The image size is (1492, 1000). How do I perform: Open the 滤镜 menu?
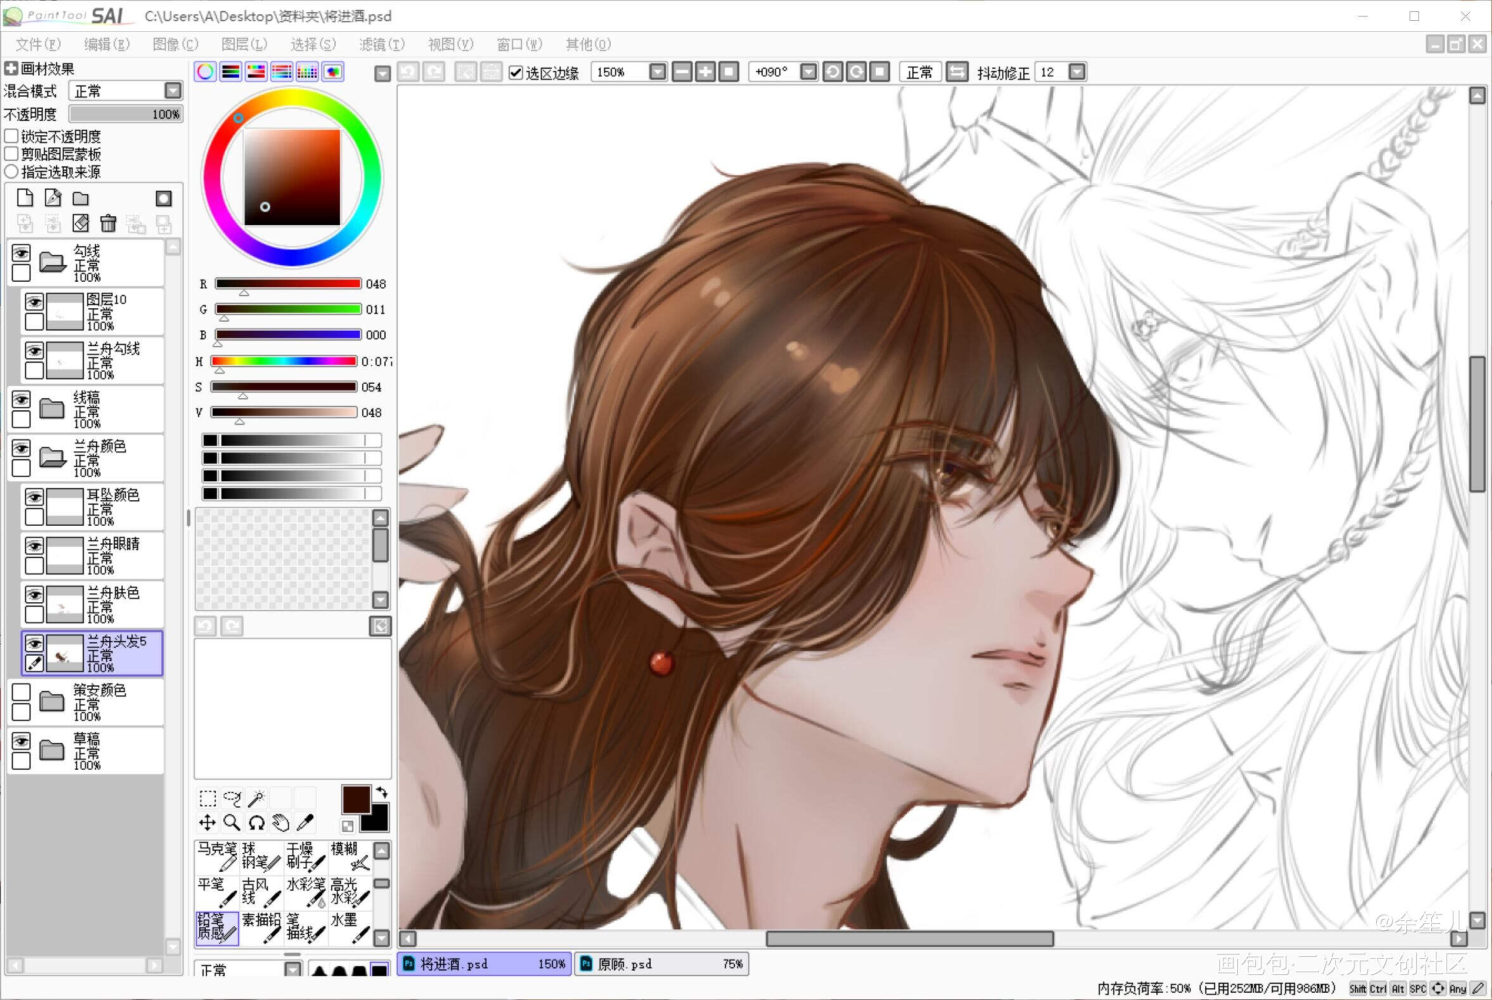(x=381, y=44)
